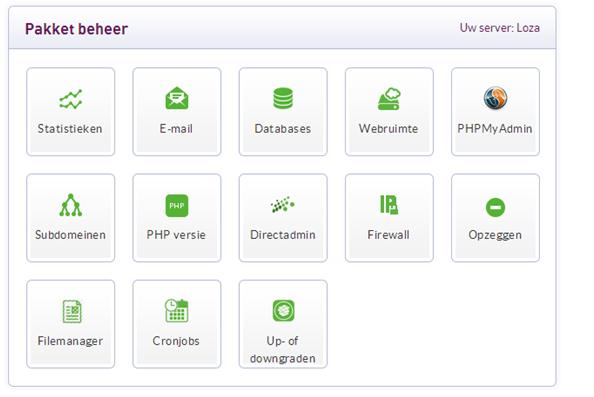
Task: Click the Pakket beheer heading
Action: click(x=77, y=29)
